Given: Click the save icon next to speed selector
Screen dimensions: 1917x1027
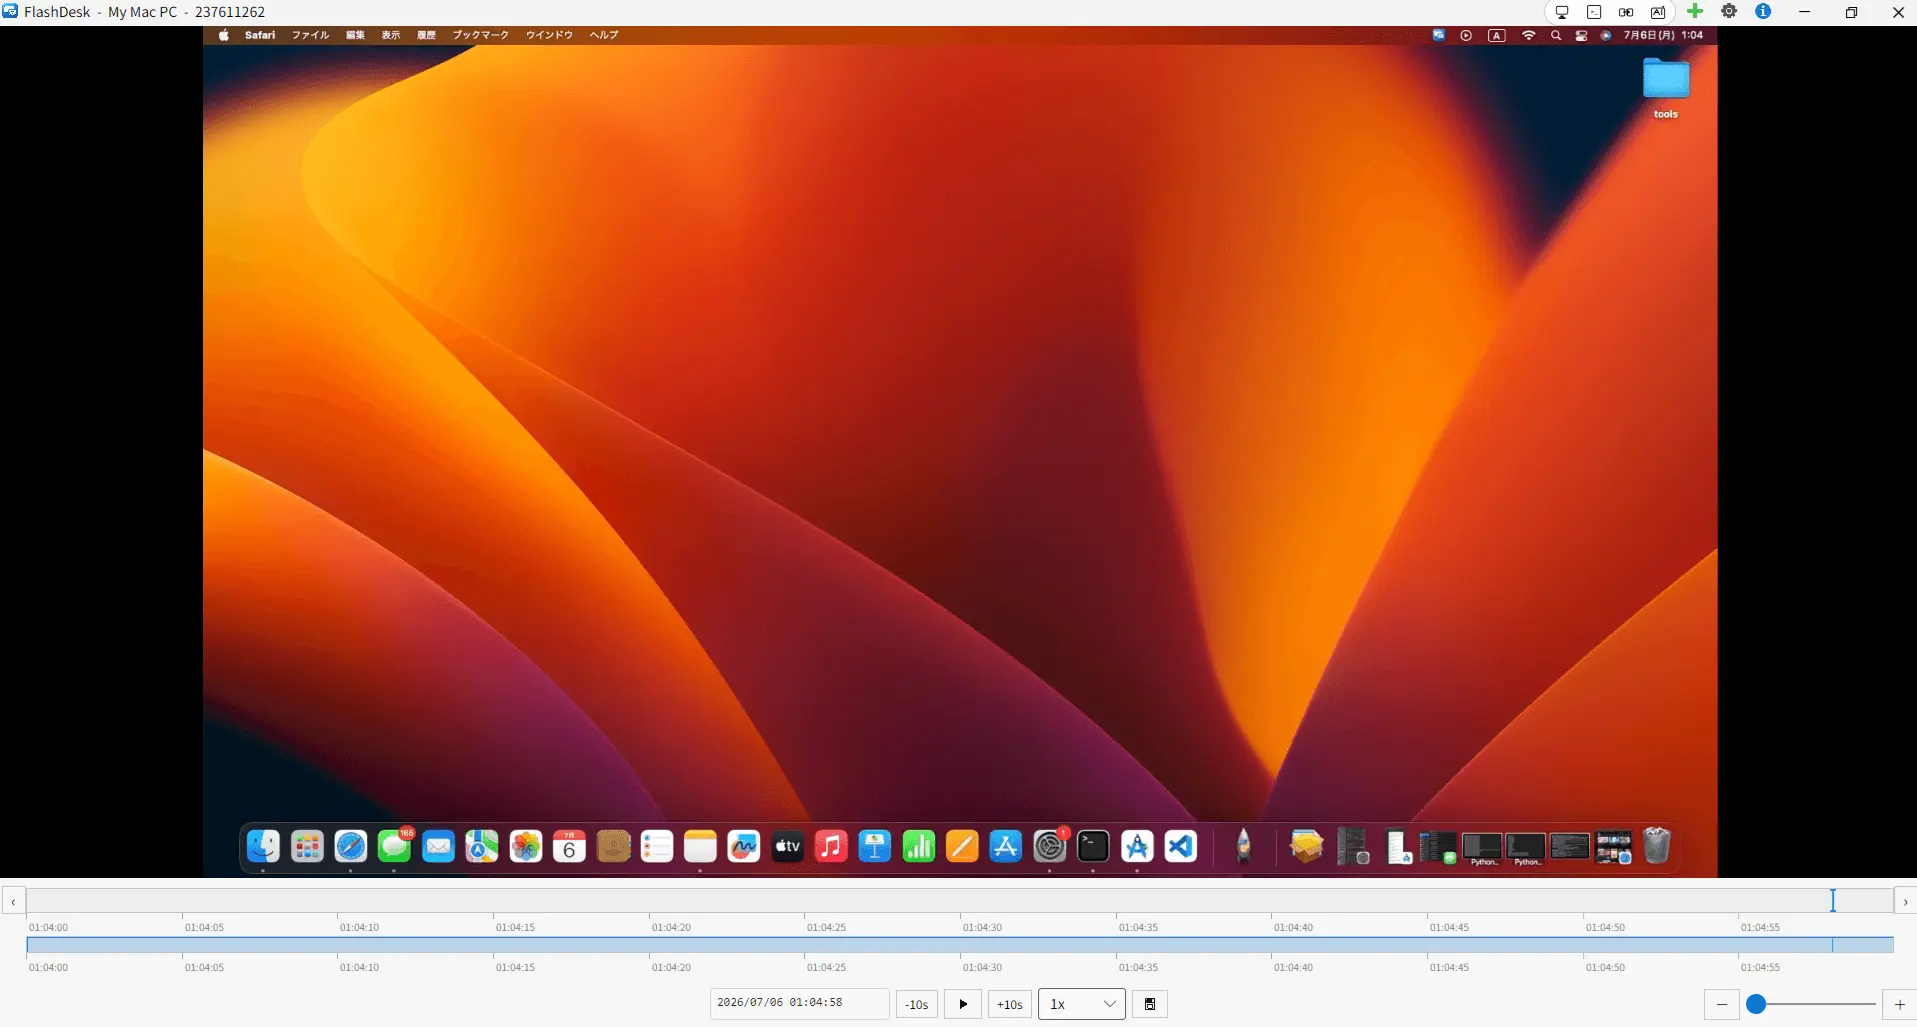Looking at the screenshot, I should (x=1150, y=1004).
